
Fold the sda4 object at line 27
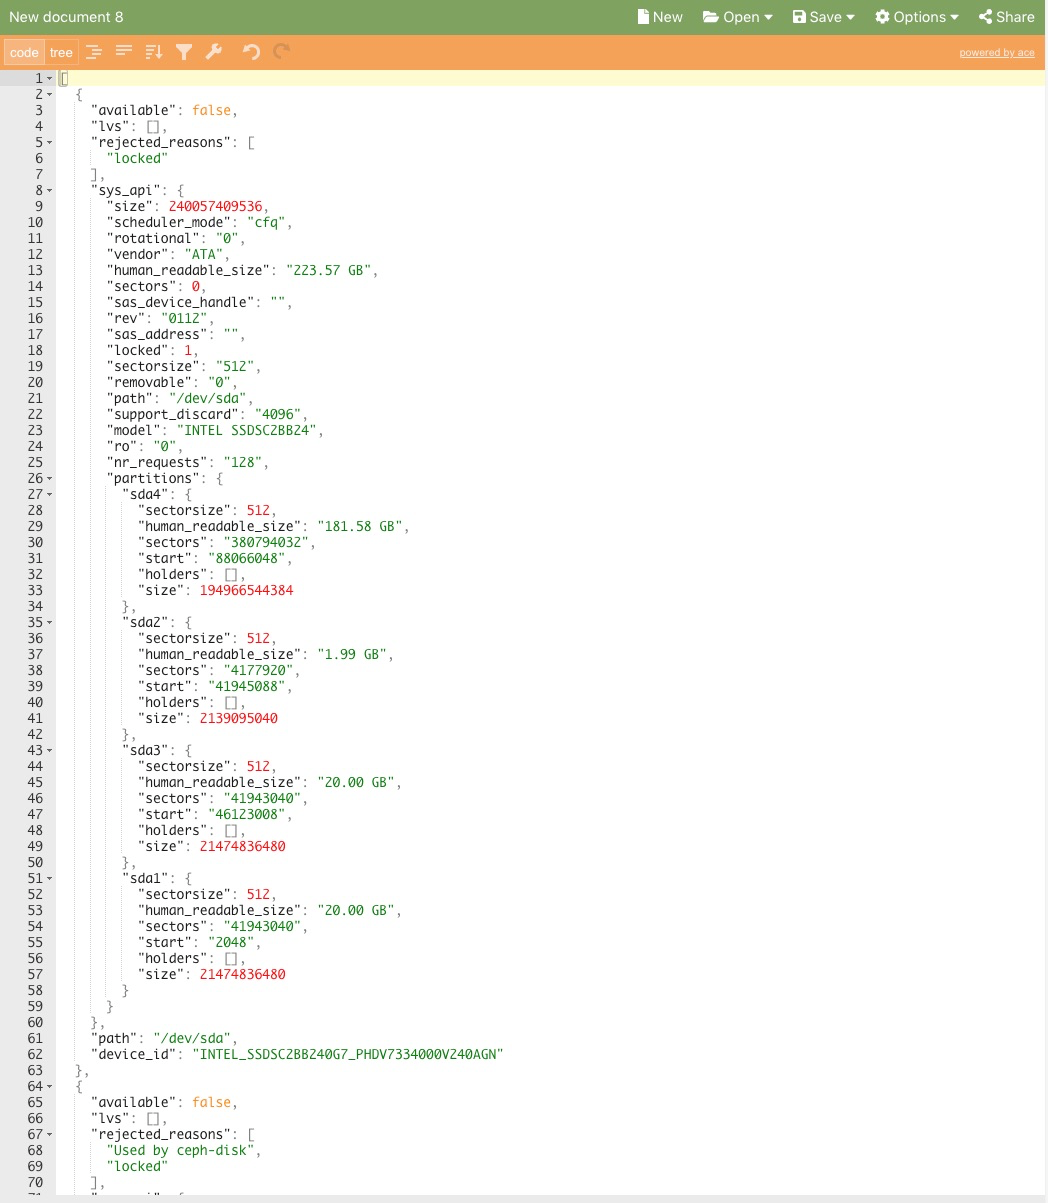point(50,494)
